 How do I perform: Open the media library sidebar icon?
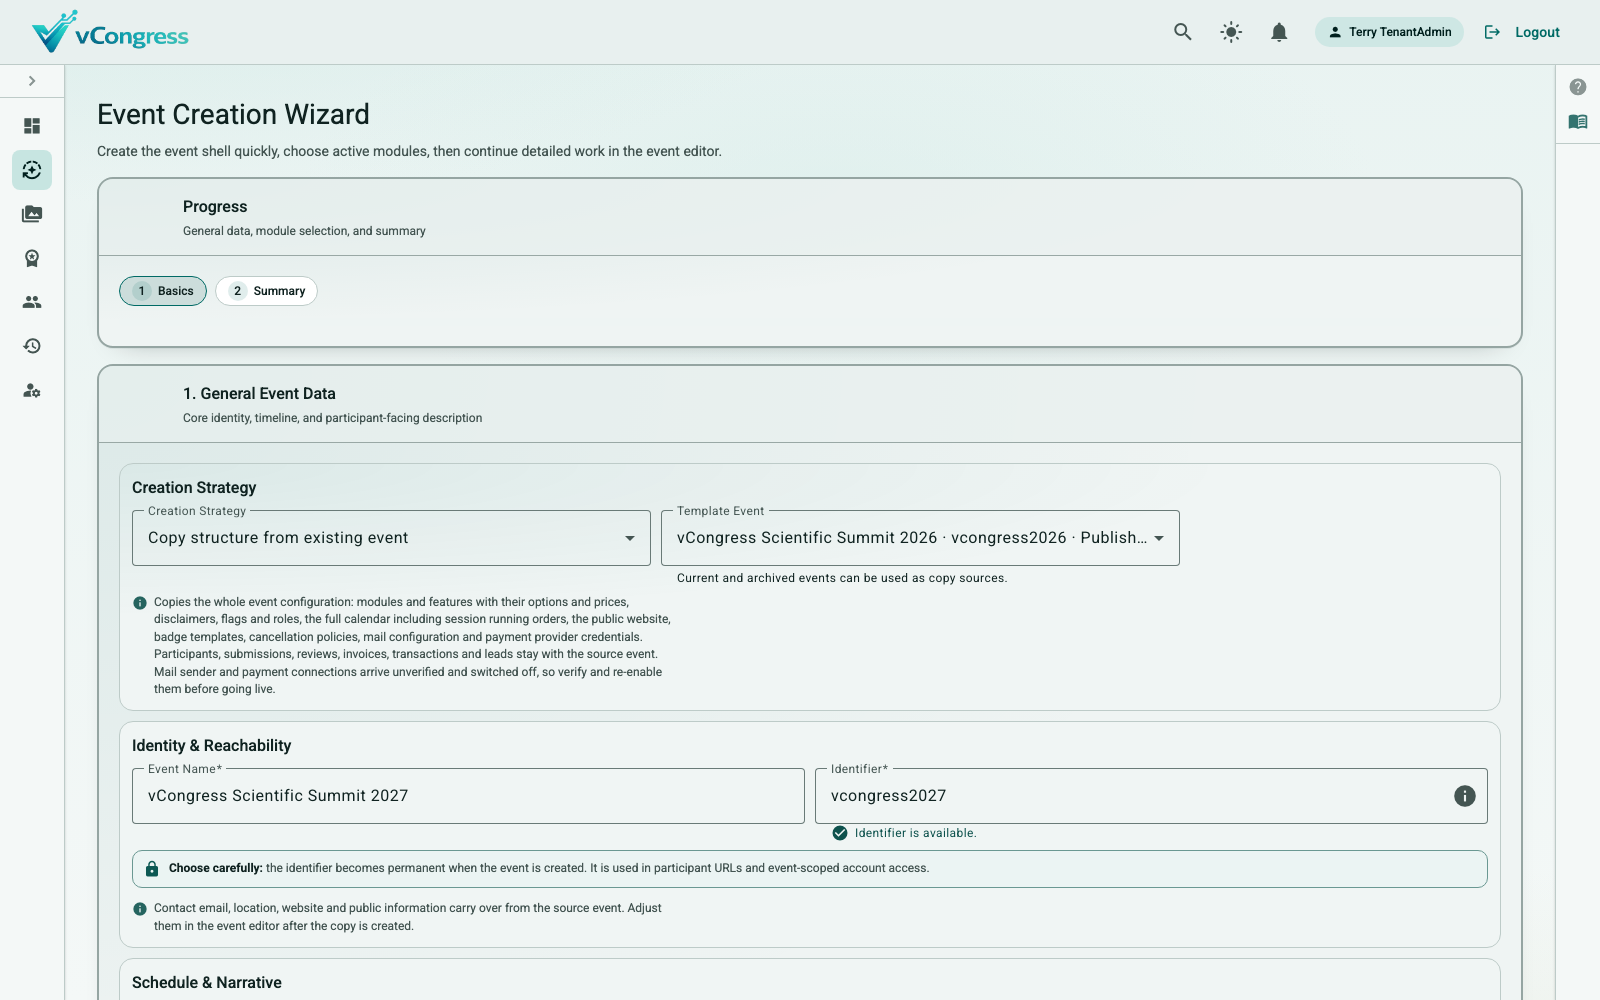click(x=32, y=214)
